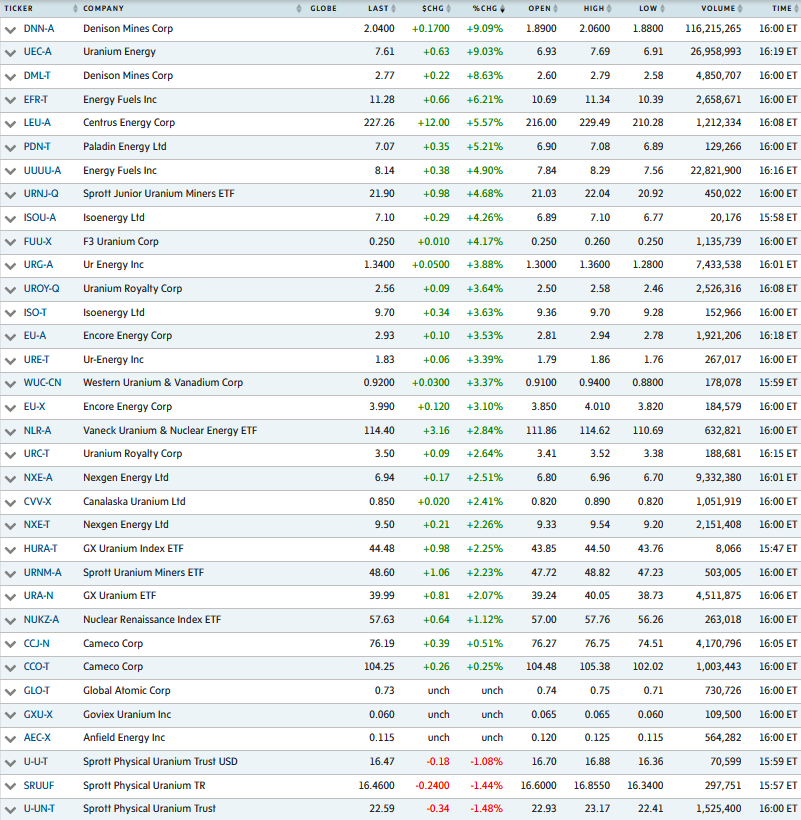Open the CVV-X ticker link

38,502
